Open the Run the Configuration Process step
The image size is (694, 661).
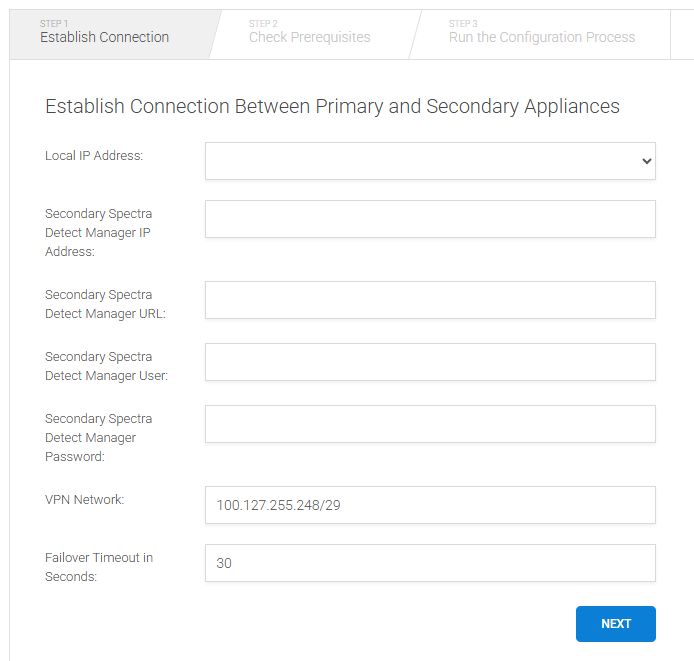pos(541,37)
